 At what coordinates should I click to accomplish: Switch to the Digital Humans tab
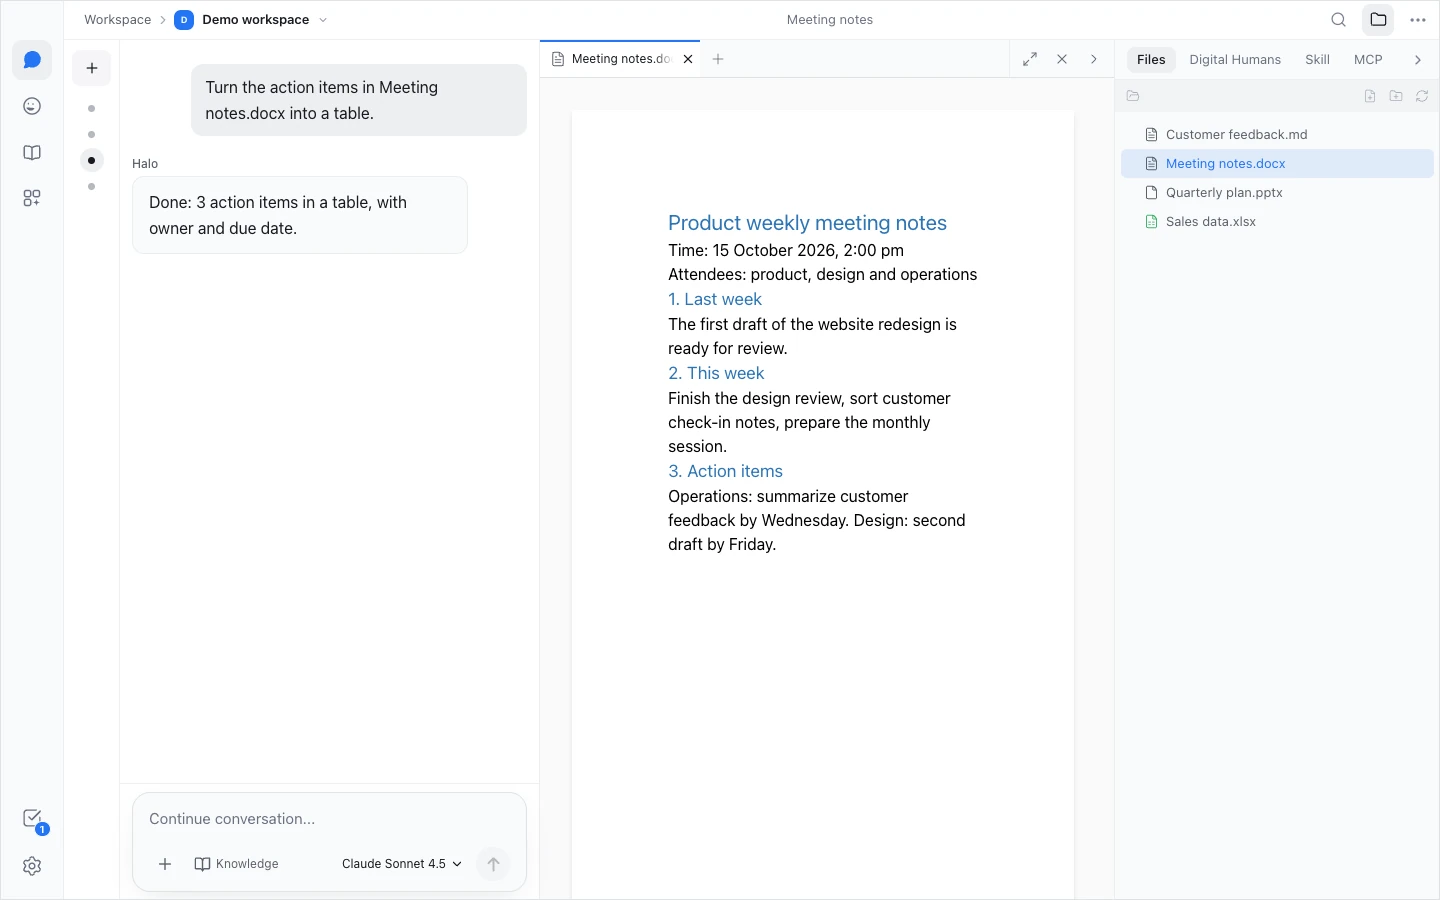1235,60
